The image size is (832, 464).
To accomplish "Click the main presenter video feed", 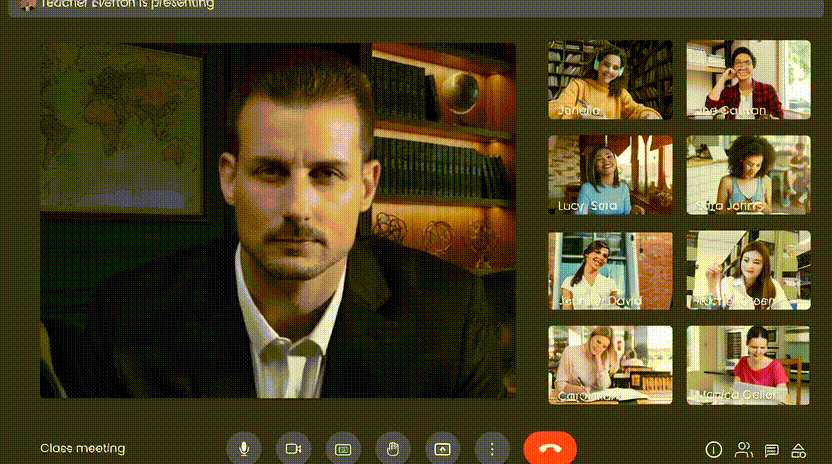I will (278, 220).
